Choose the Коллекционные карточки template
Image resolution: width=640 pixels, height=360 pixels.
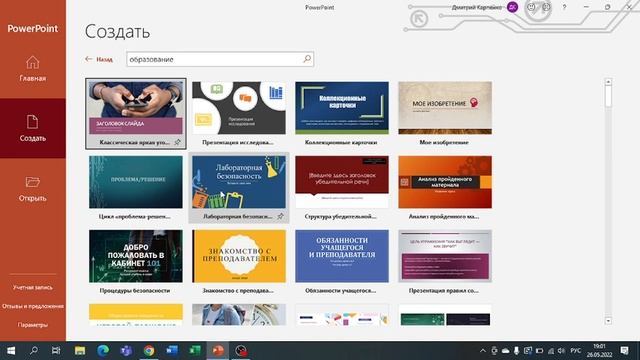point(342,108)
